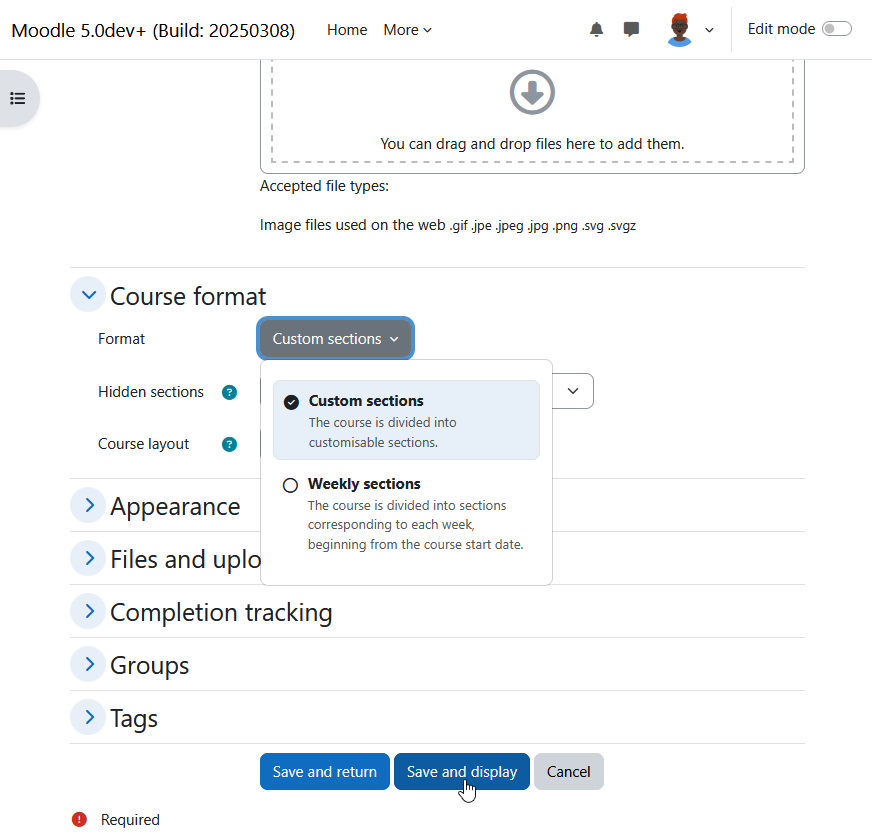The image size is (872, 840).
Task: Toggle the Edit mode switch
Action: pos(837,29)
